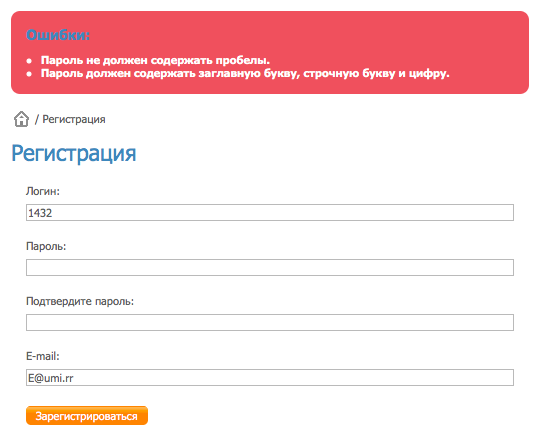The width and height of the screenshot is (537, 439).
Task: Click the text 1432 in login field
Action: click(40, 213)
